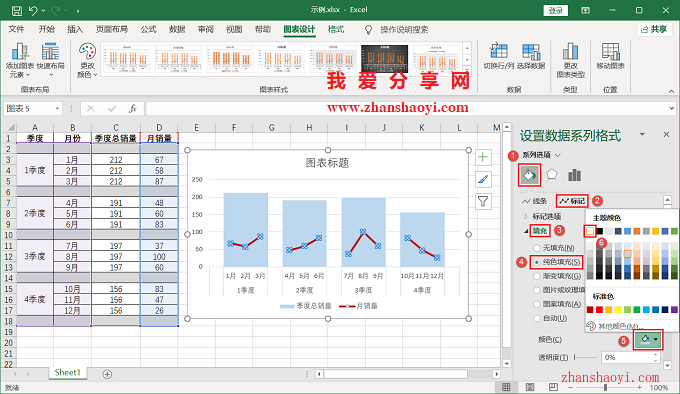Open the Page Layout ribbon tab (页面布局)

(112, 29)
